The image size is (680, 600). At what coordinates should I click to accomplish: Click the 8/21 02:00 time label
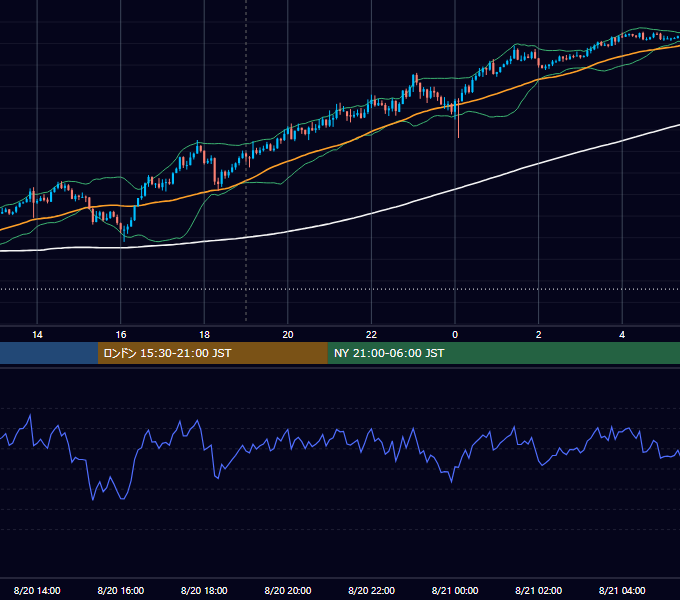point(539,590)
